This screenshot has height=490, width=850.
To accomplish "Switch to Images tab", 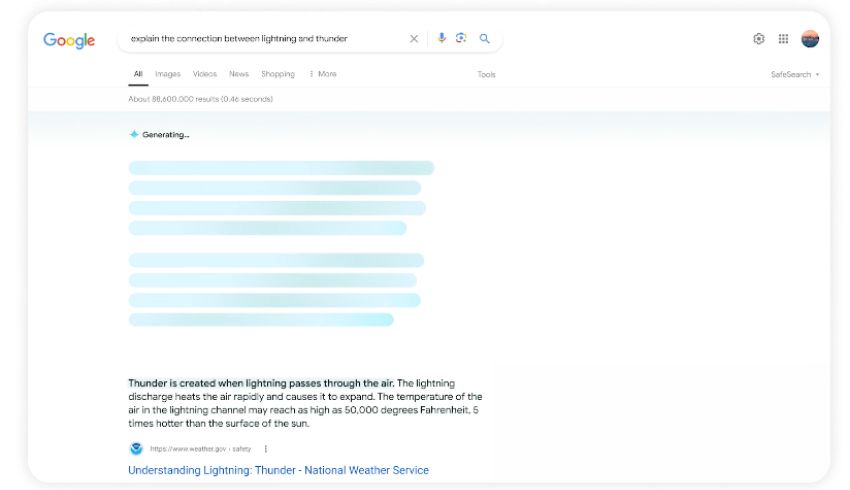I will [x=168, y=74].
